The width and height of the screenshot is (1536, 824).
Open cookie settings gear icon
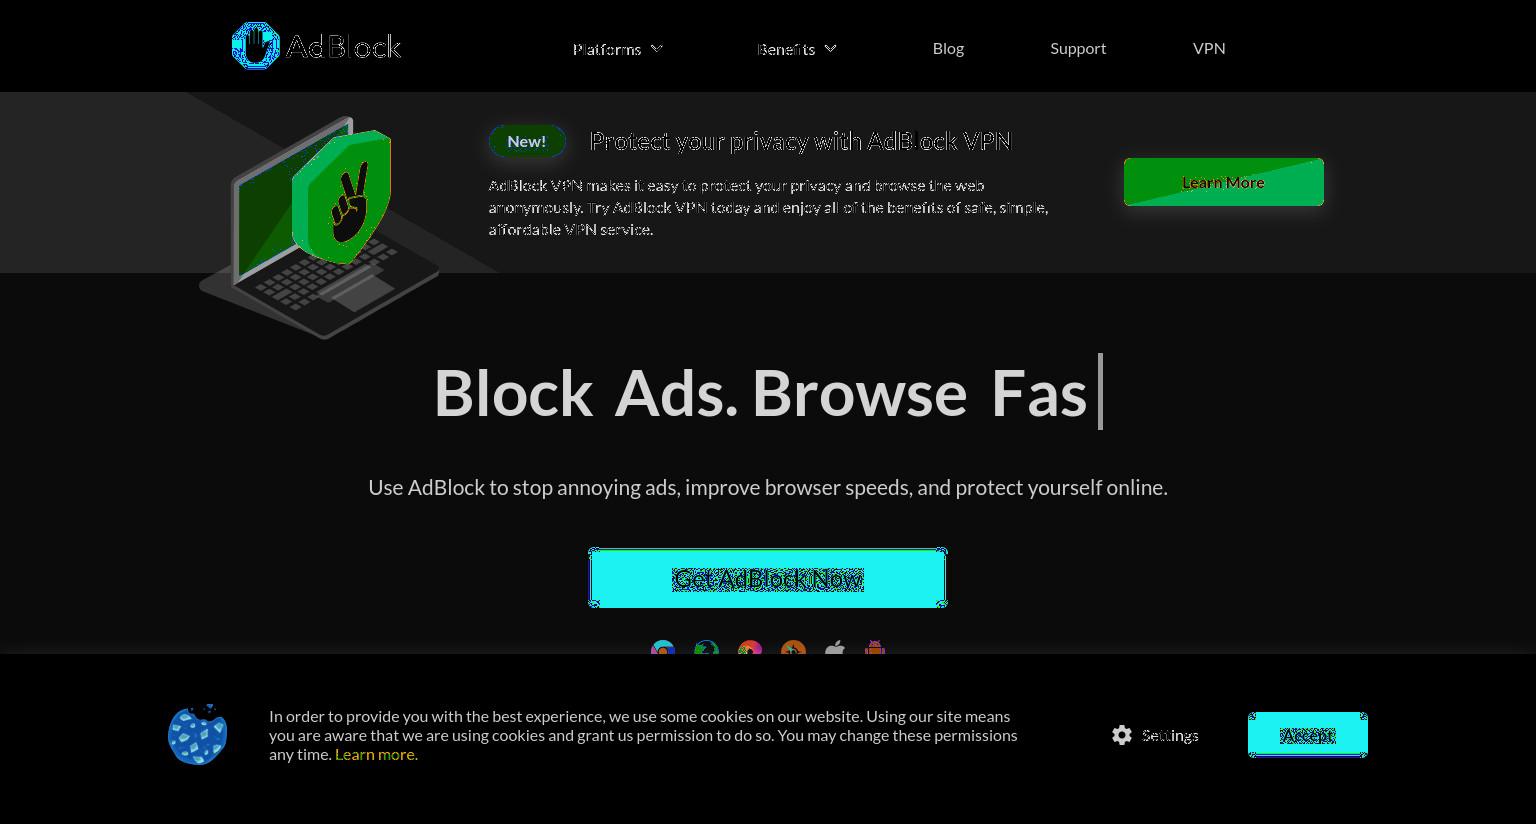[1122, 735]
